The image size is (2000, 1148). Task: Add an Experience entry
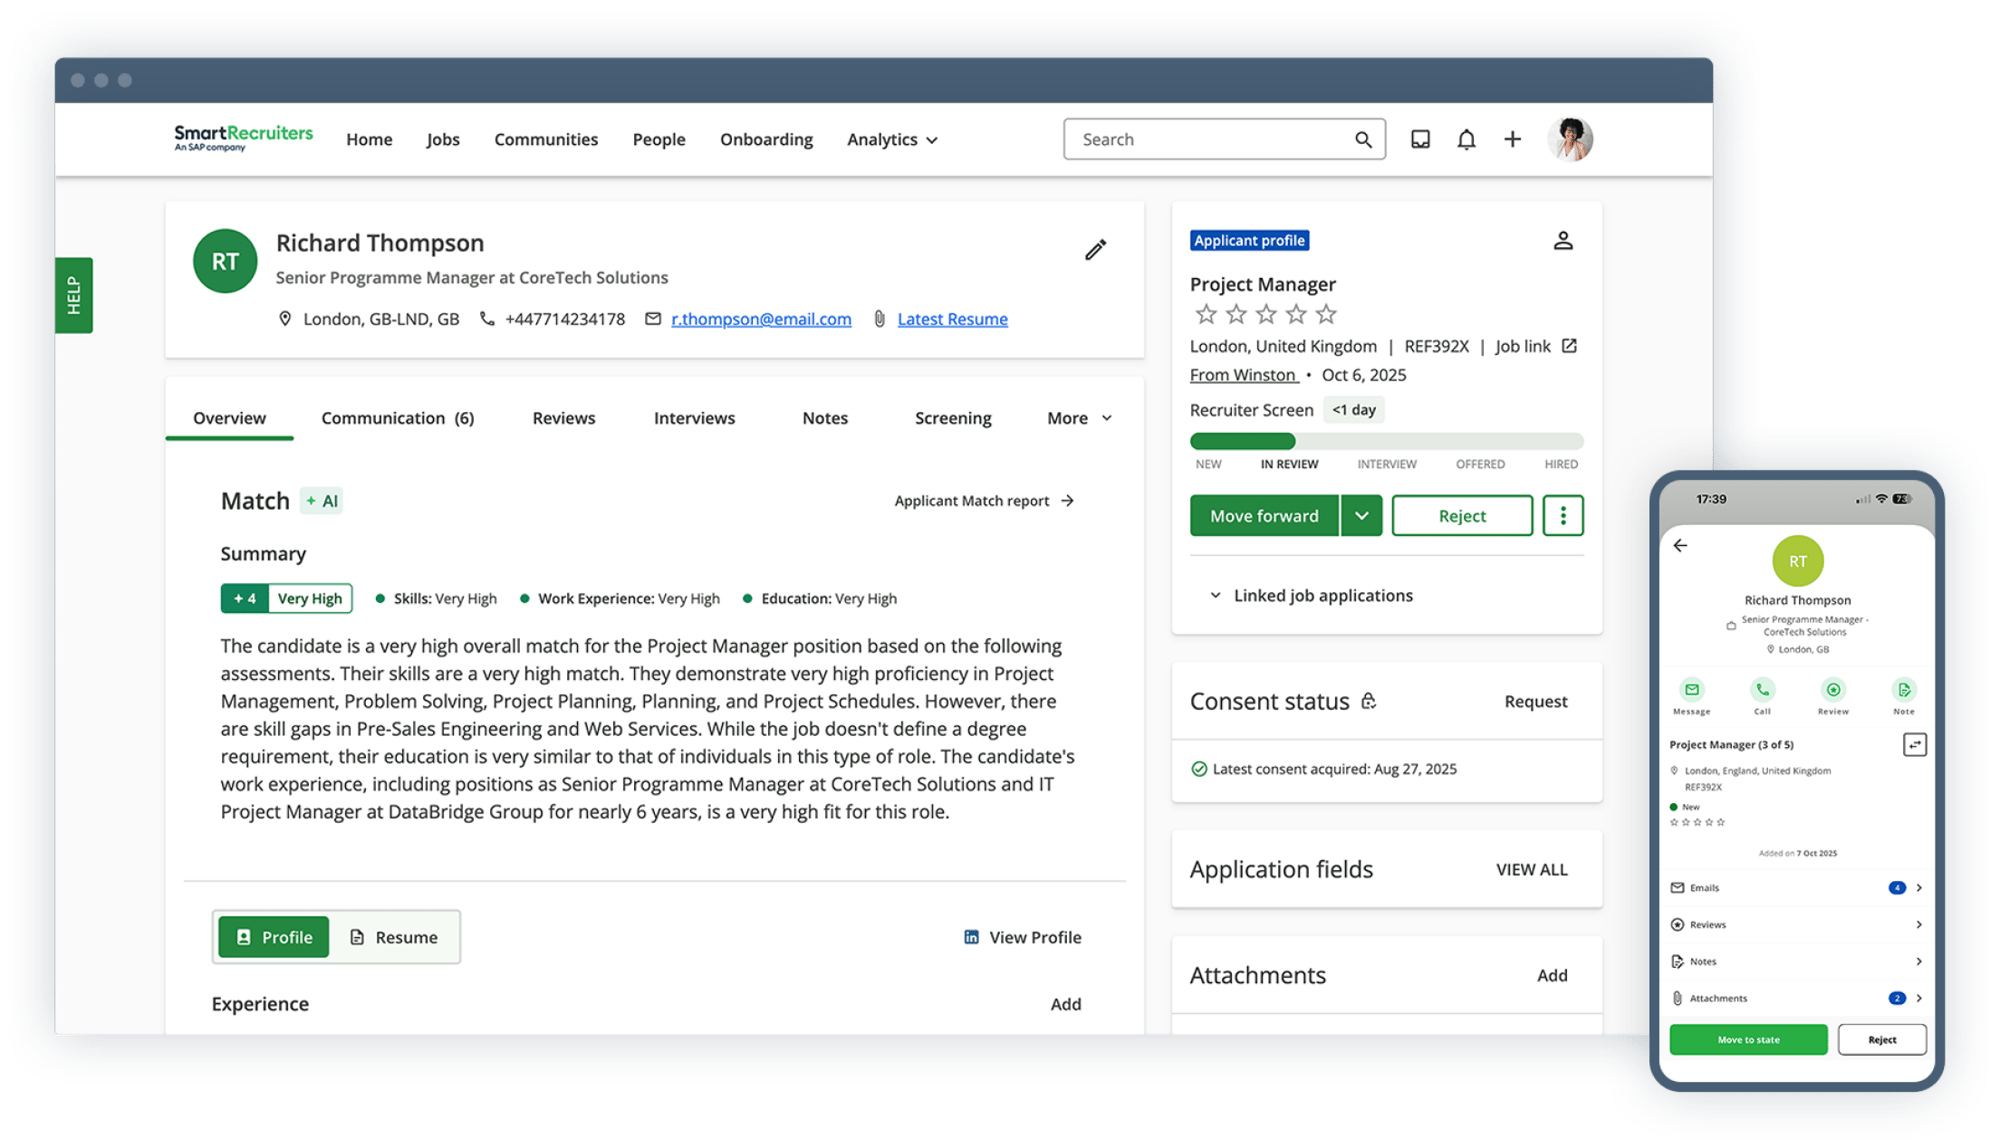[1065, 1004]
